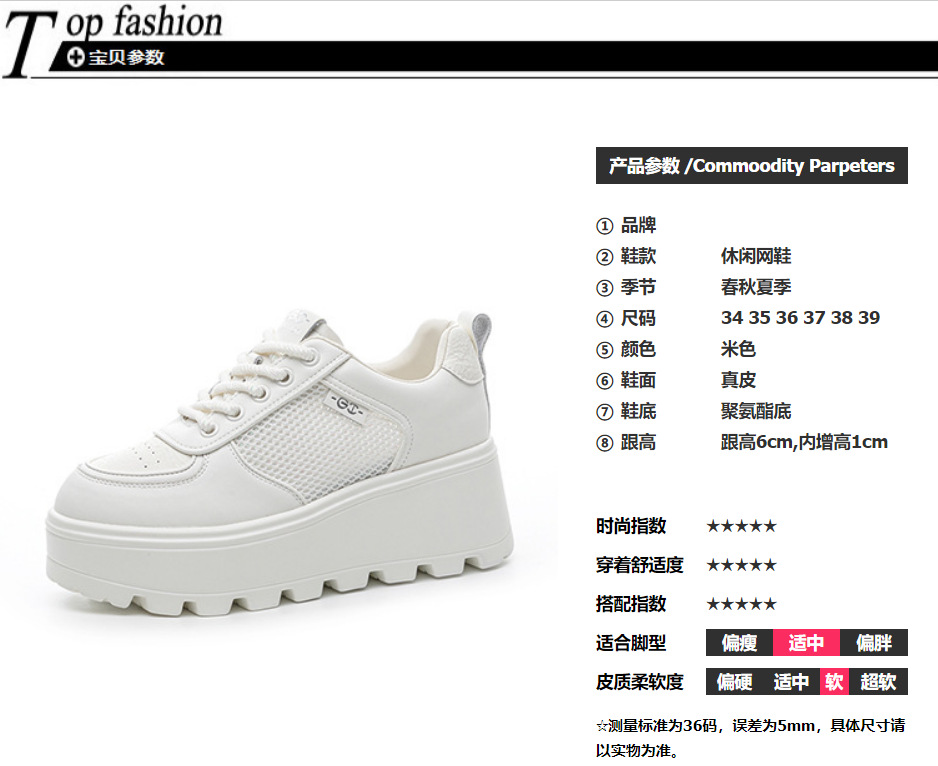Click the 休闲网鞋 shoe style value
This screenshot has height=766, width=938.
756,256
